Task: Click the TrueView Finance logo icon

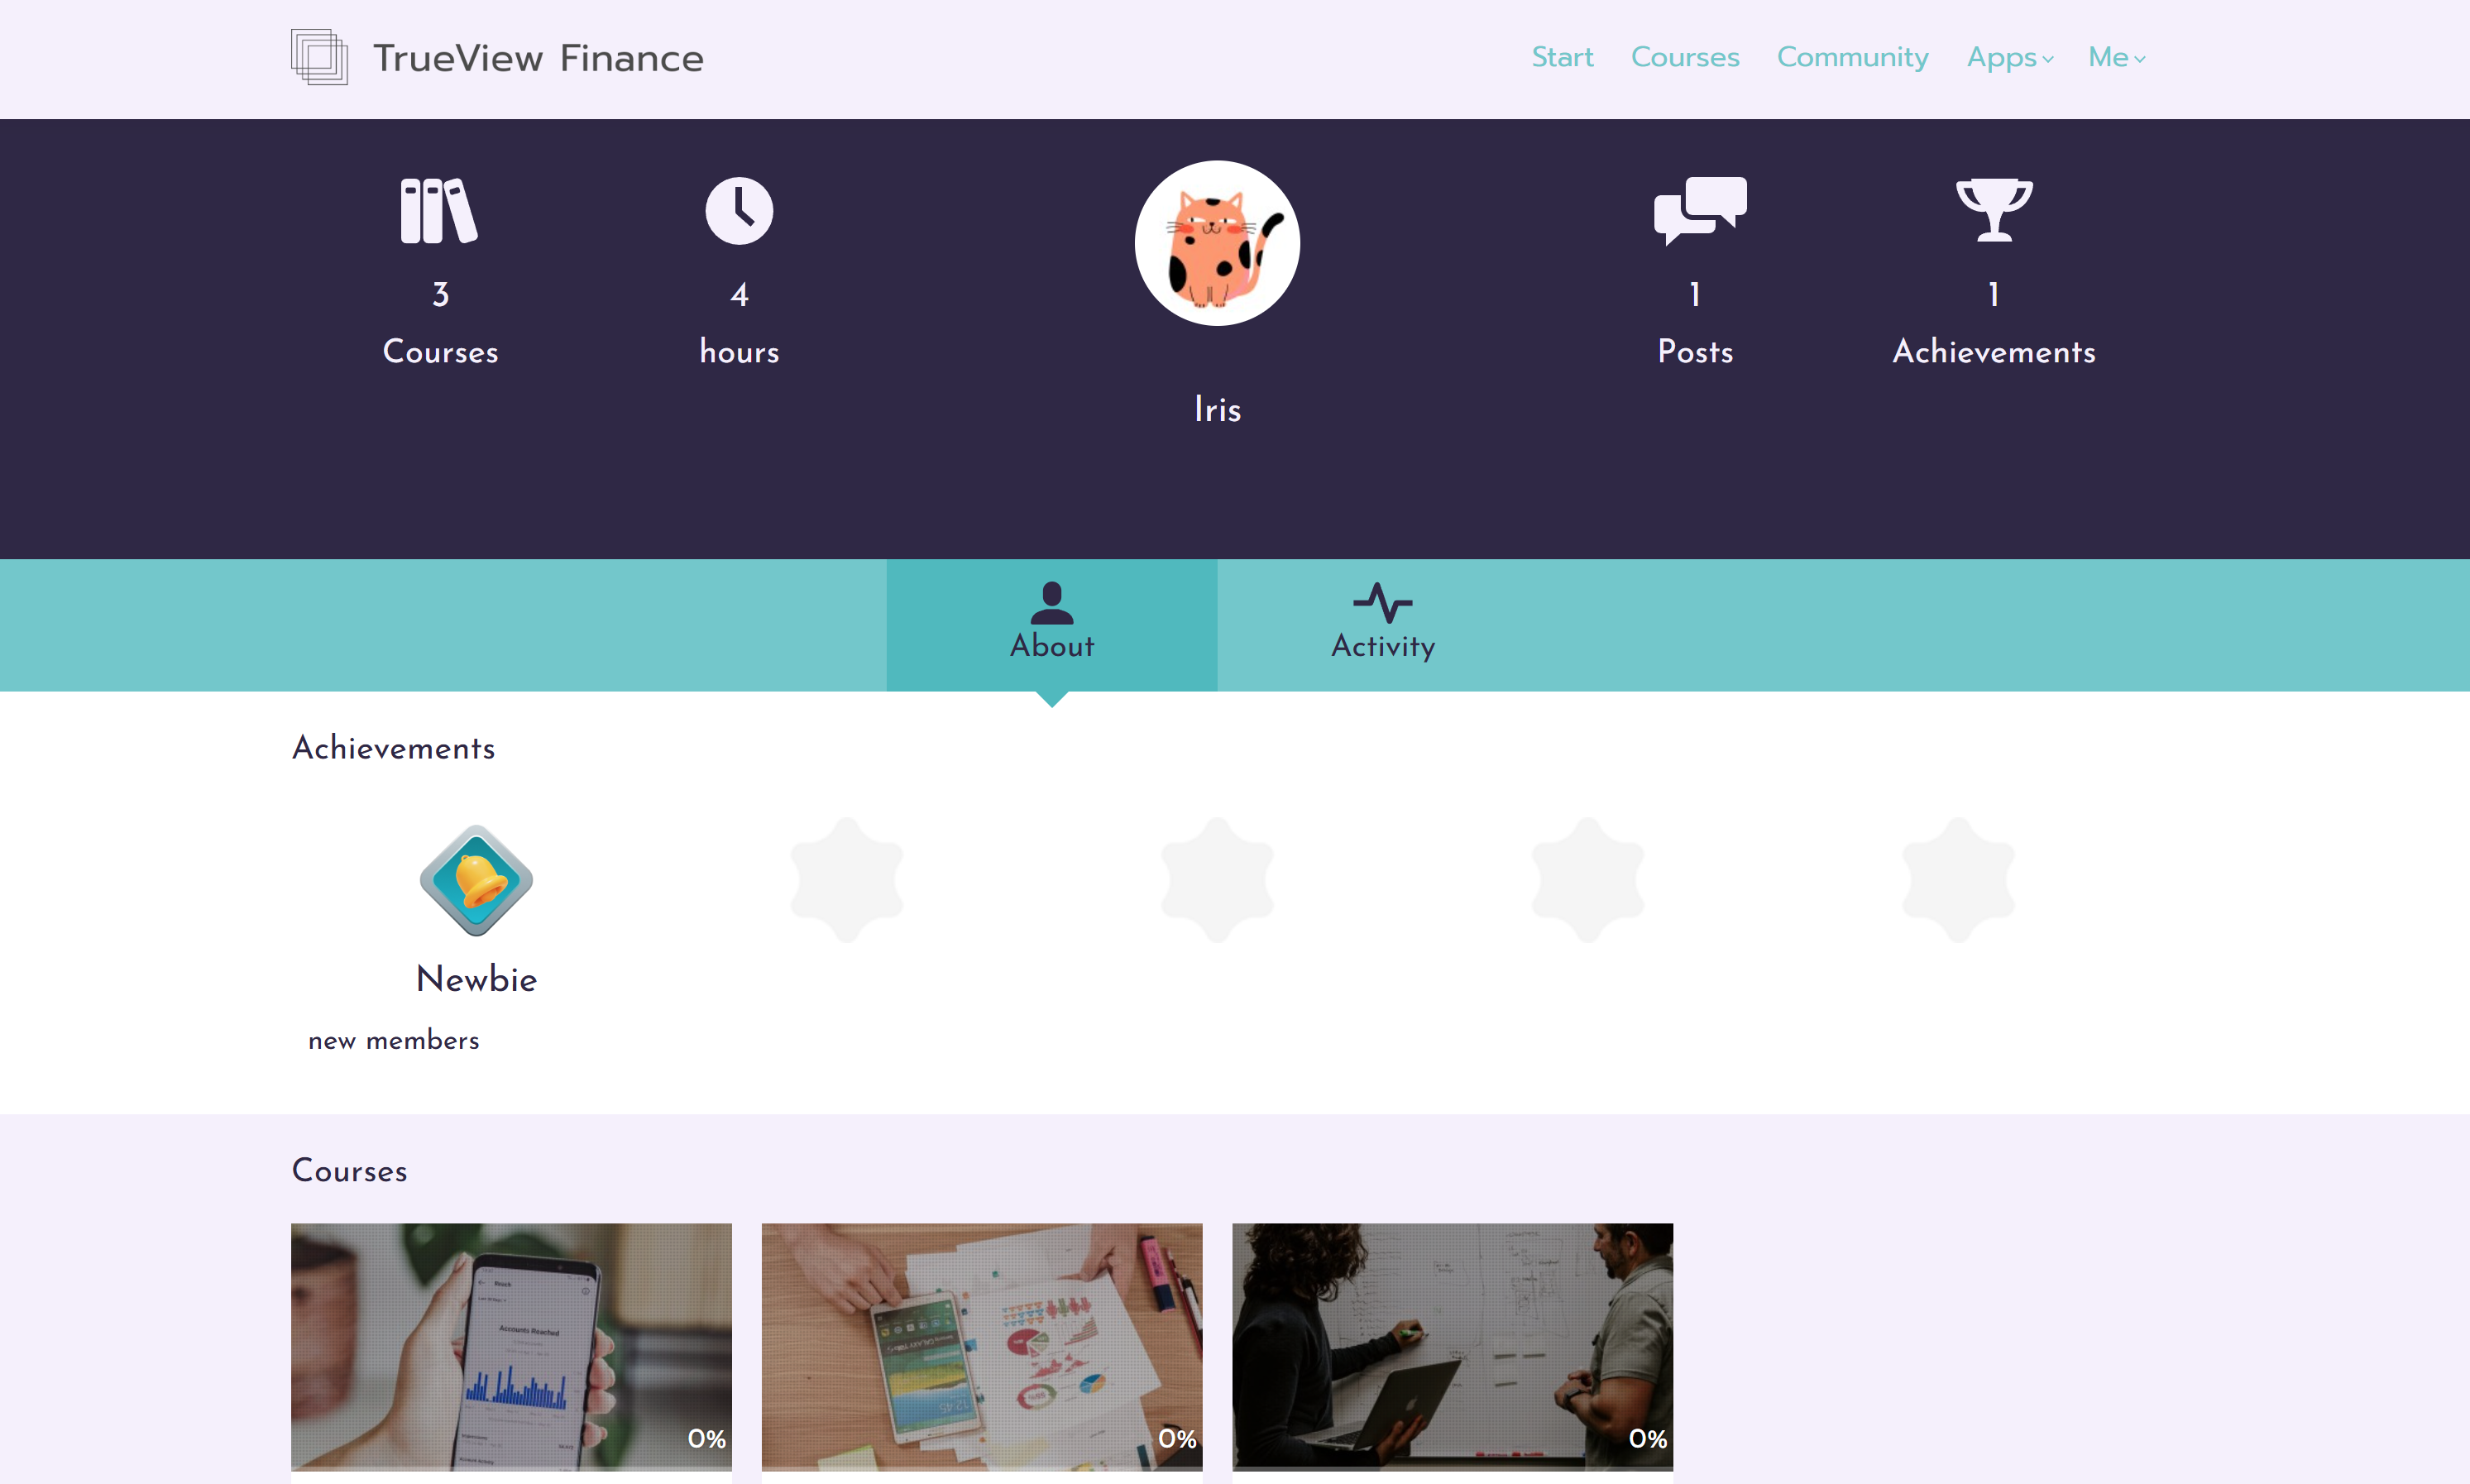Action: point(319,57)
